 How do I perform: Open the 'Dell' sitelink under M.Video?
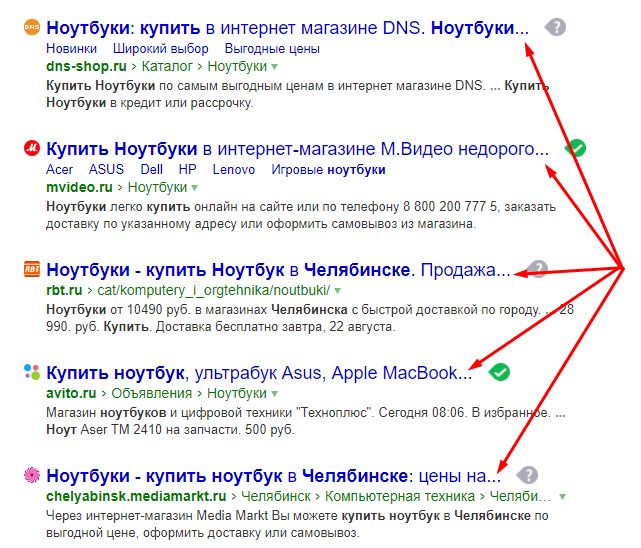[x=152, y=169]
